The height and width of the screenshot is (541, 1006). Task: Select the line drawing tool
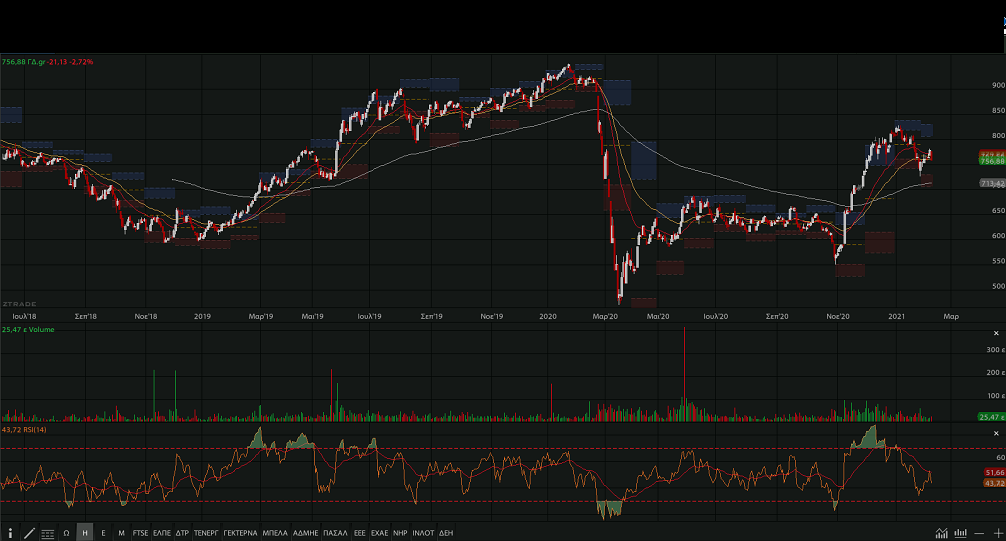[29, 533]
